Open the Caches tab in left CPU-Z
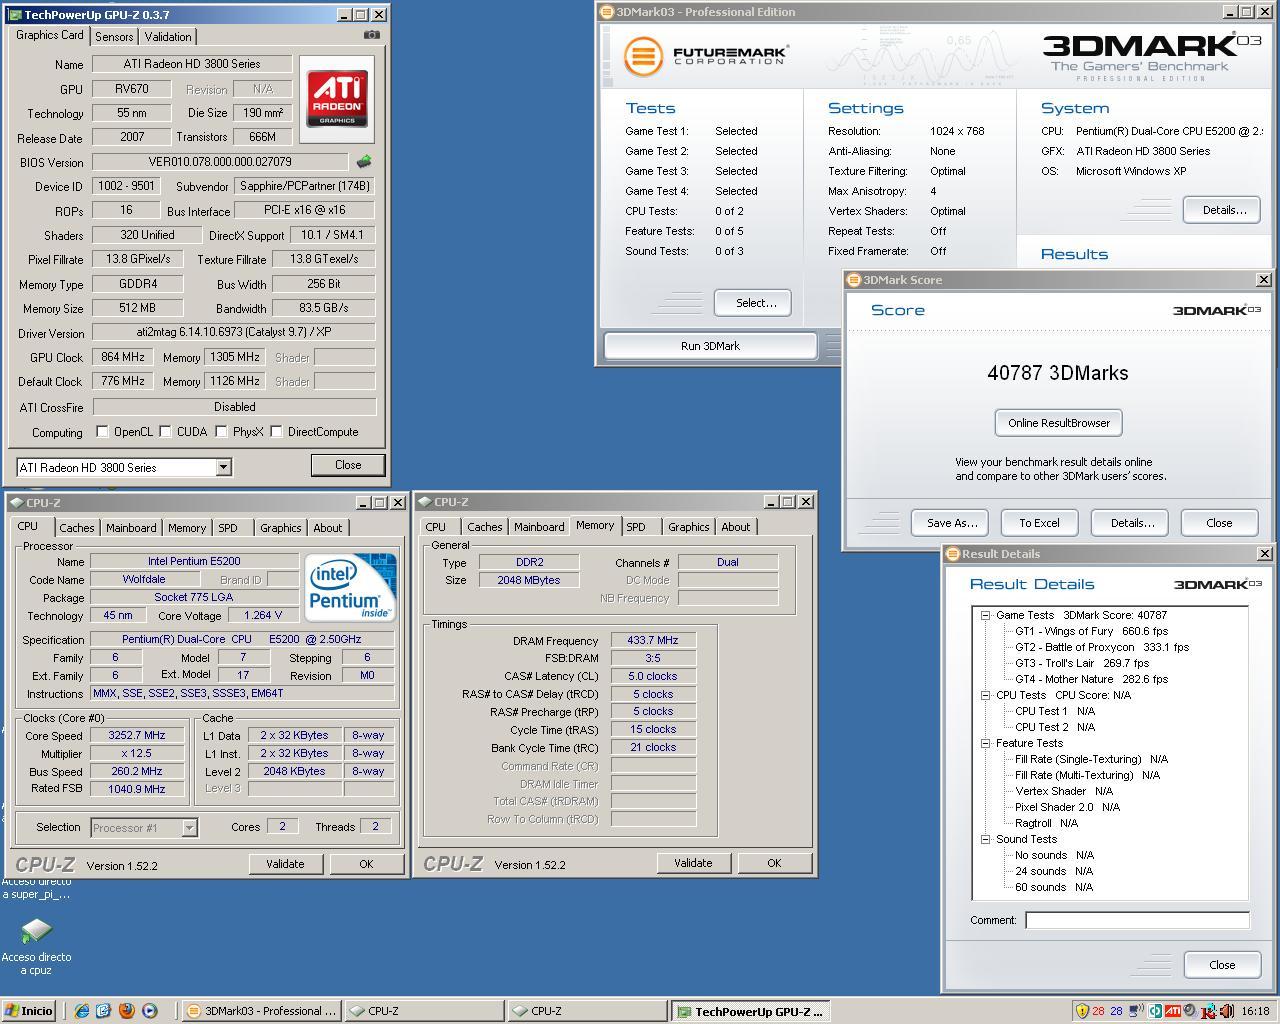Image resolution: width=1280 pixels, height=1024 pixels. [x=76, y=527]
